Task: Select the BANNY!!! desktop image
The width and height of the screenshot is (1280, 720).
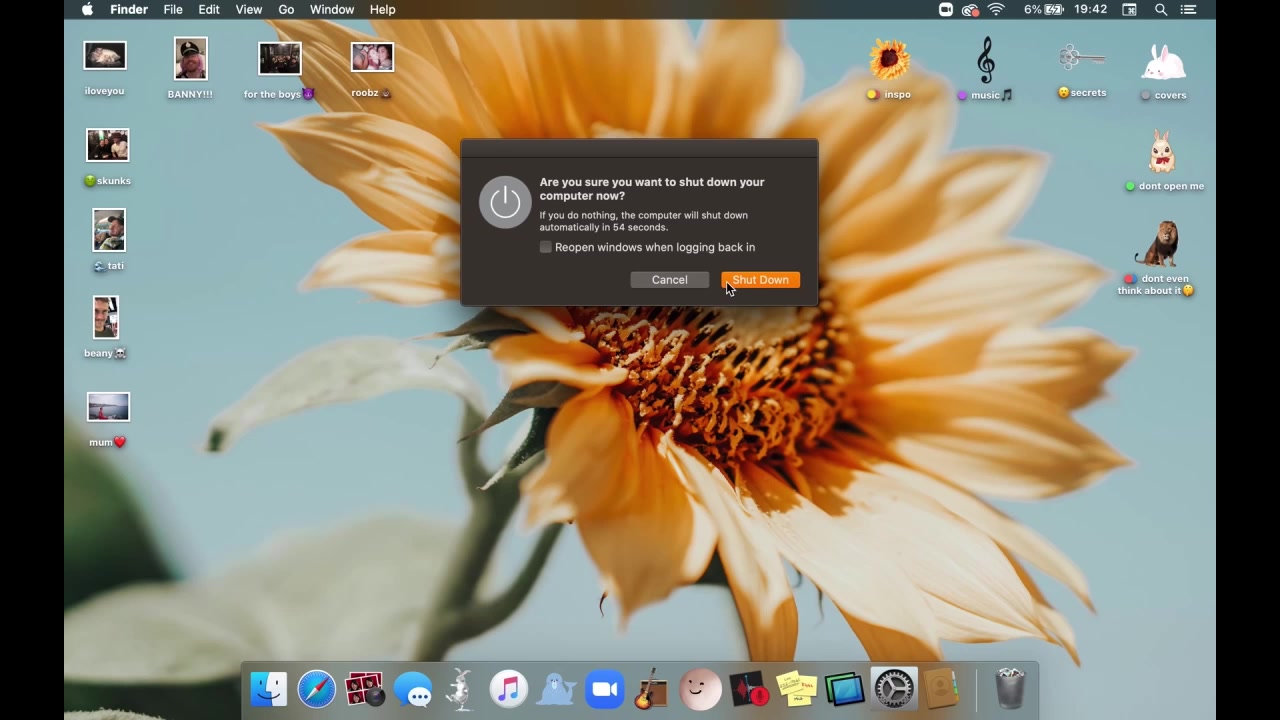Action: click(190, 59)
